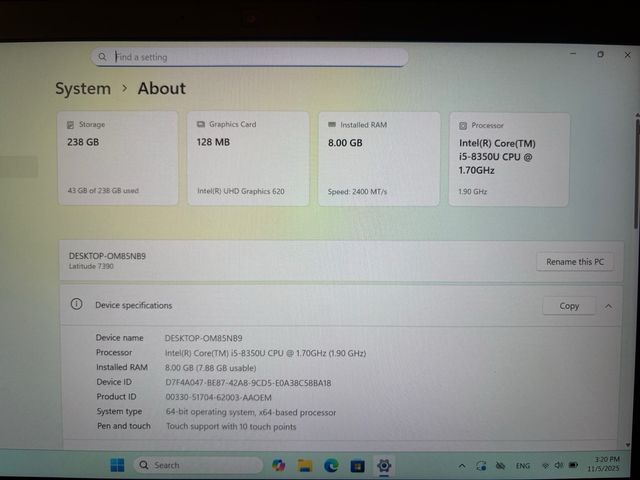Open the Windows Start menu
This screenshot has height=480, width=640.
click(118, 465)
